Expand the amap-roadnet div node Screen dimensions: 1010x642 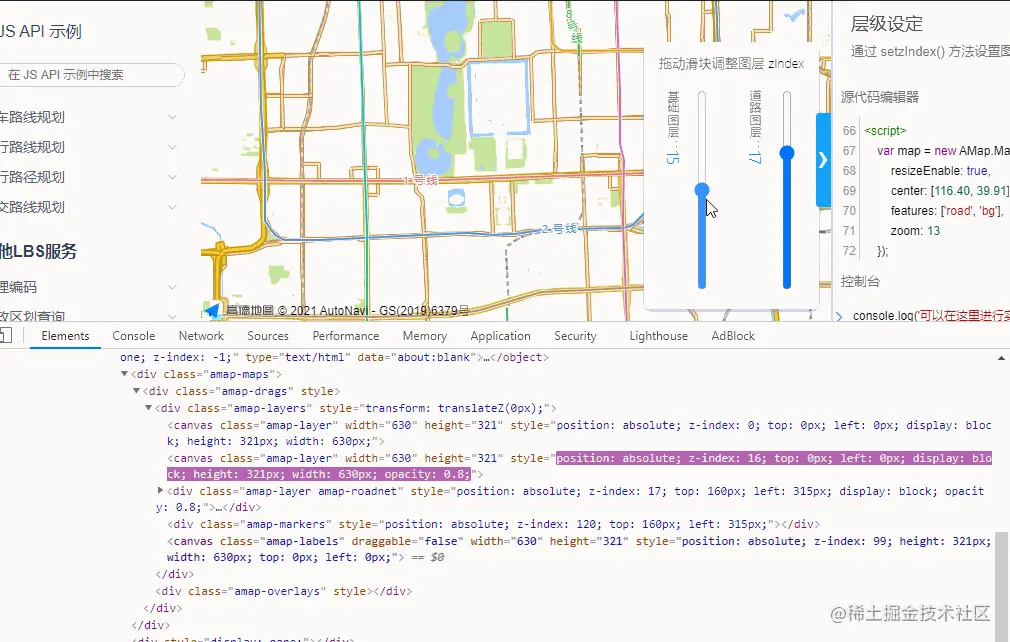[x=160, y=491]
